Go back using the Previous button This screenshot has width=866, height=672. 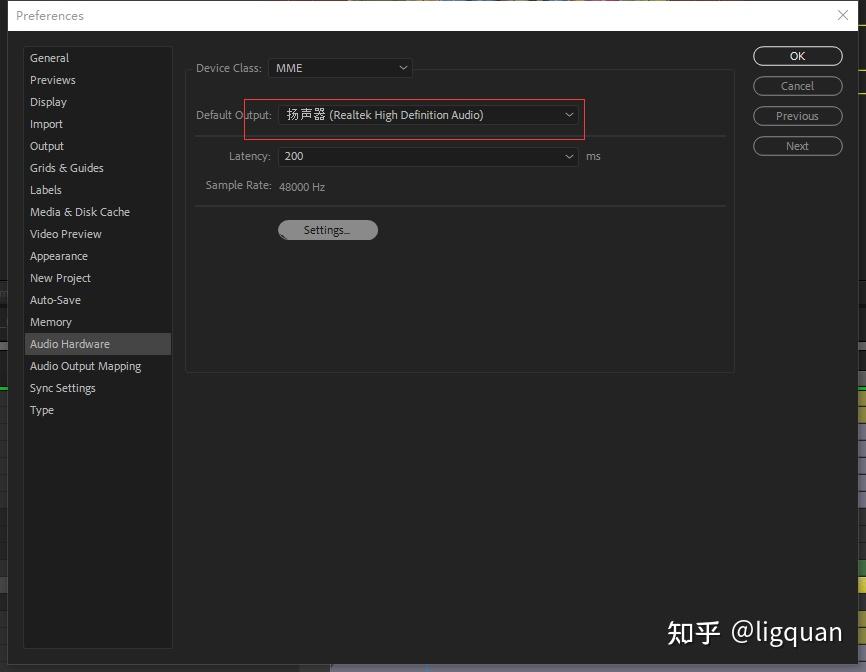tap(796, 116)
